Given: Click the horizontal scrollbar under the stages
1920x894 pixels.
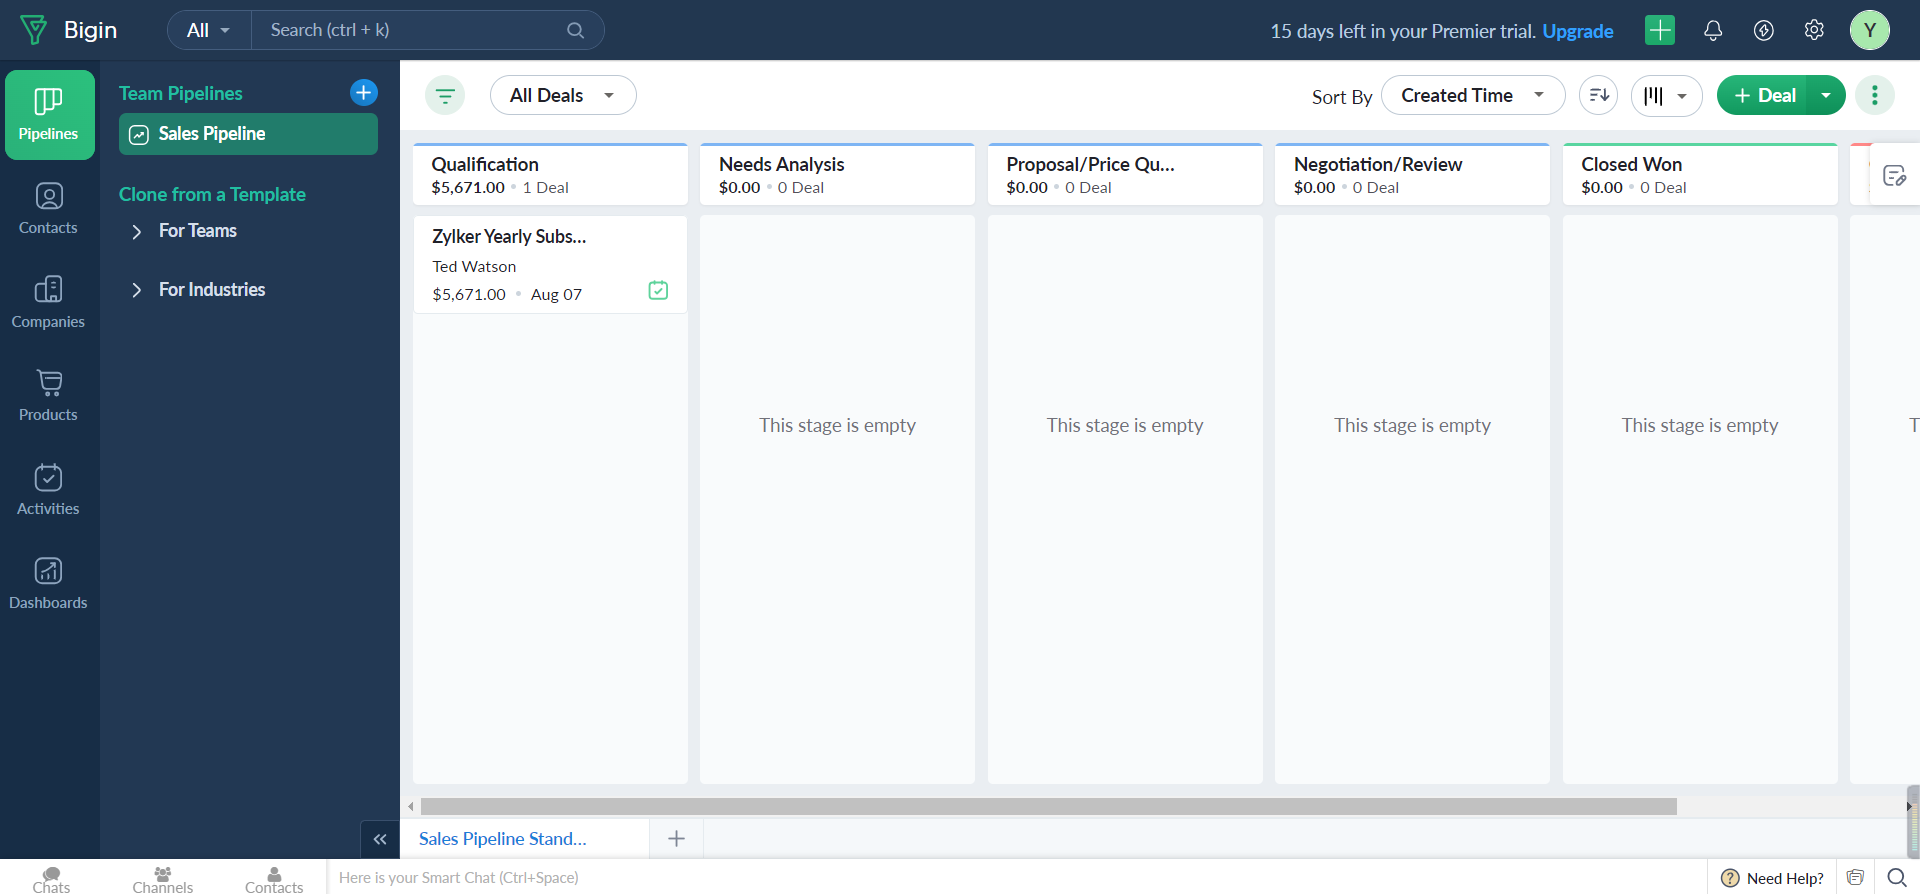Looking at the screenshot, I should click(x=1048, y=807).
